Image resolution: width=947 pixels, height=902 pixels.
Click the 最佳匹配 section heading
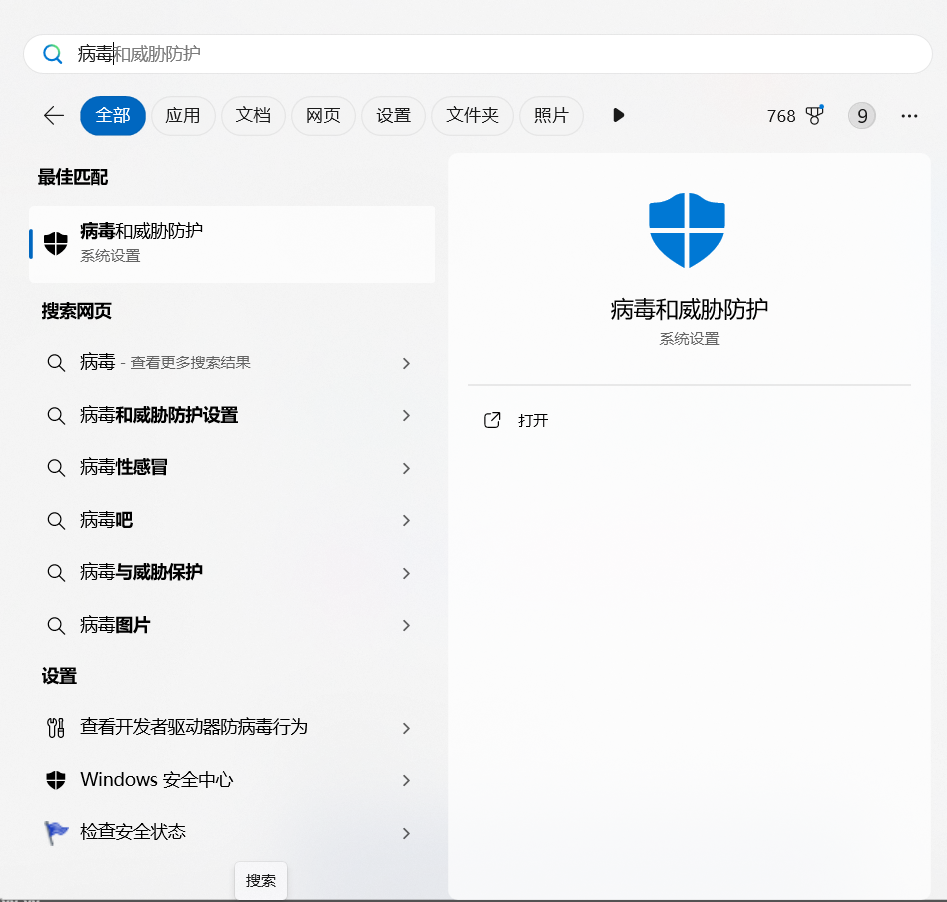[73, 177]
